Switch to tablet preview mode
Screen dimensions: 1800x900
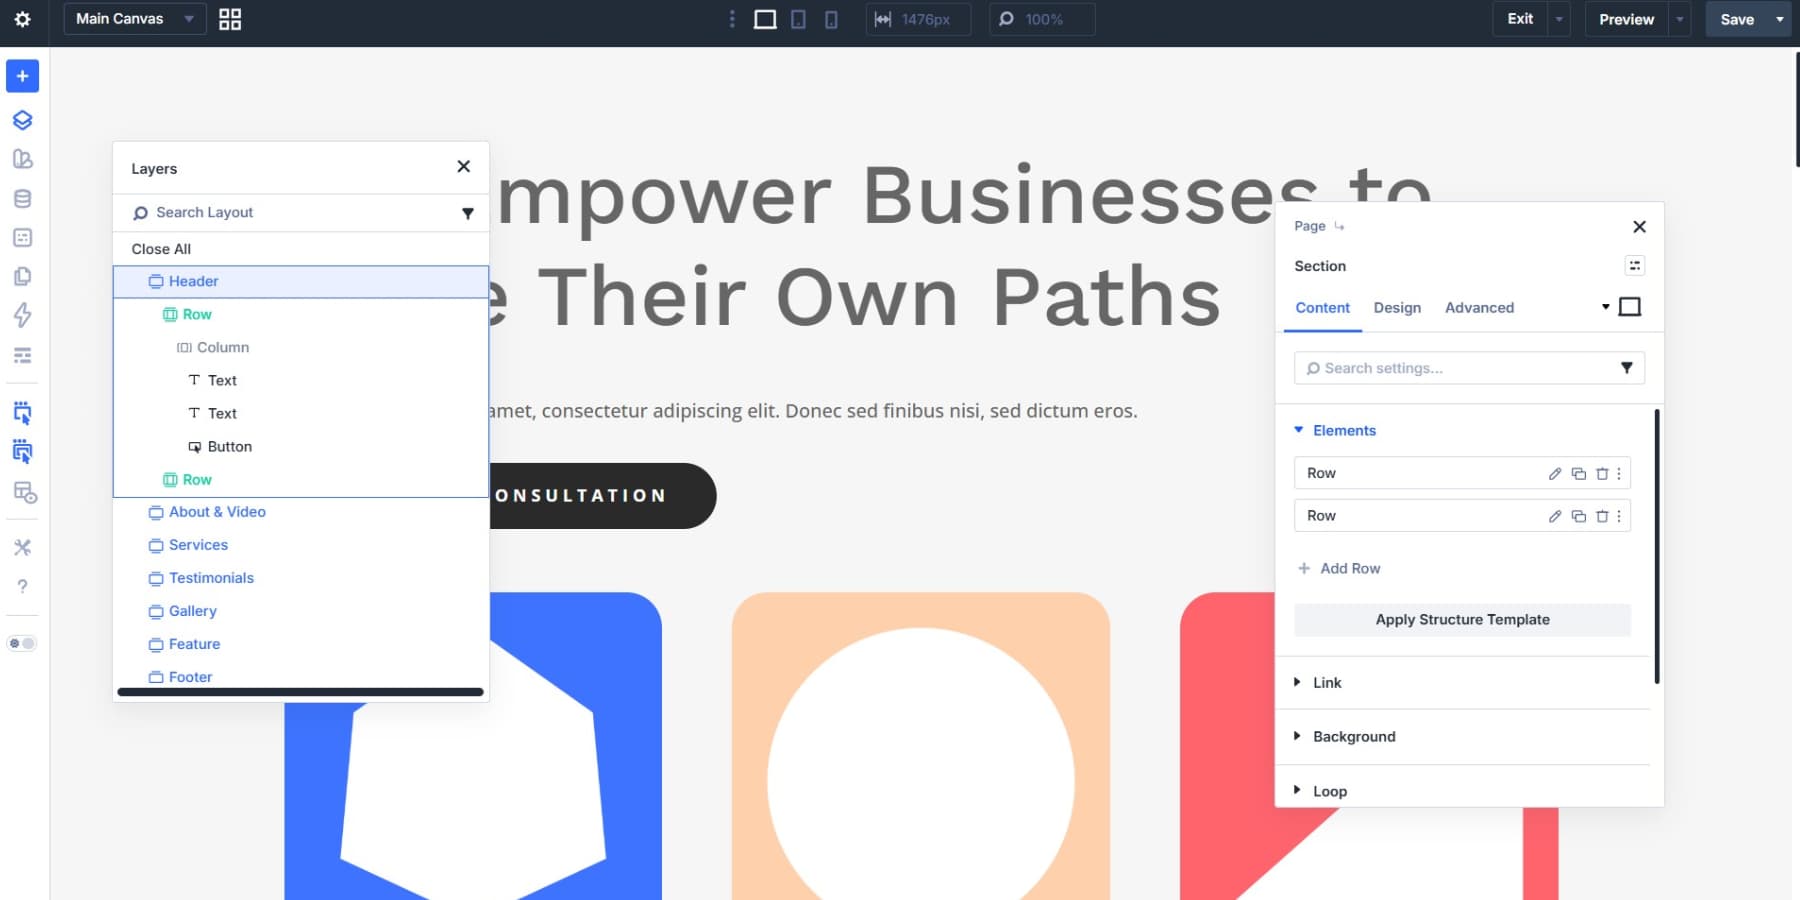tap(798, 19)
